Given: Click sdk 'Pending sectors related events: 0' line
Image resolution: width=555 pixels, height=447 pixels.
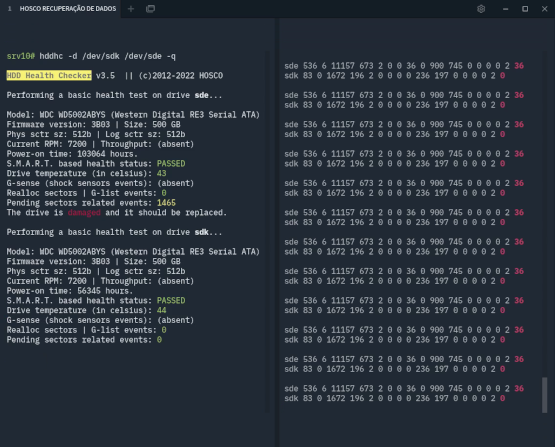Looking at the screenshot, I should point(84,340).
